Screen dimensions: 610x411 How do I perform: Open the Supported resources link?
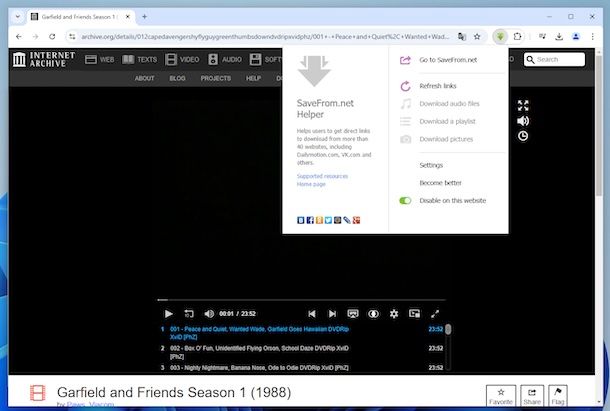(x=322, y=176)
